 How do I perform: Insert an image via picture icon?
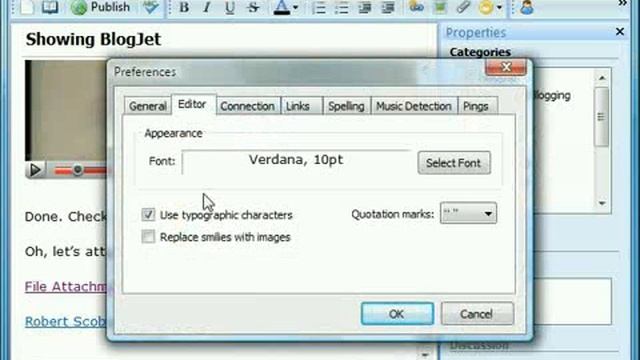pos(440,7)
